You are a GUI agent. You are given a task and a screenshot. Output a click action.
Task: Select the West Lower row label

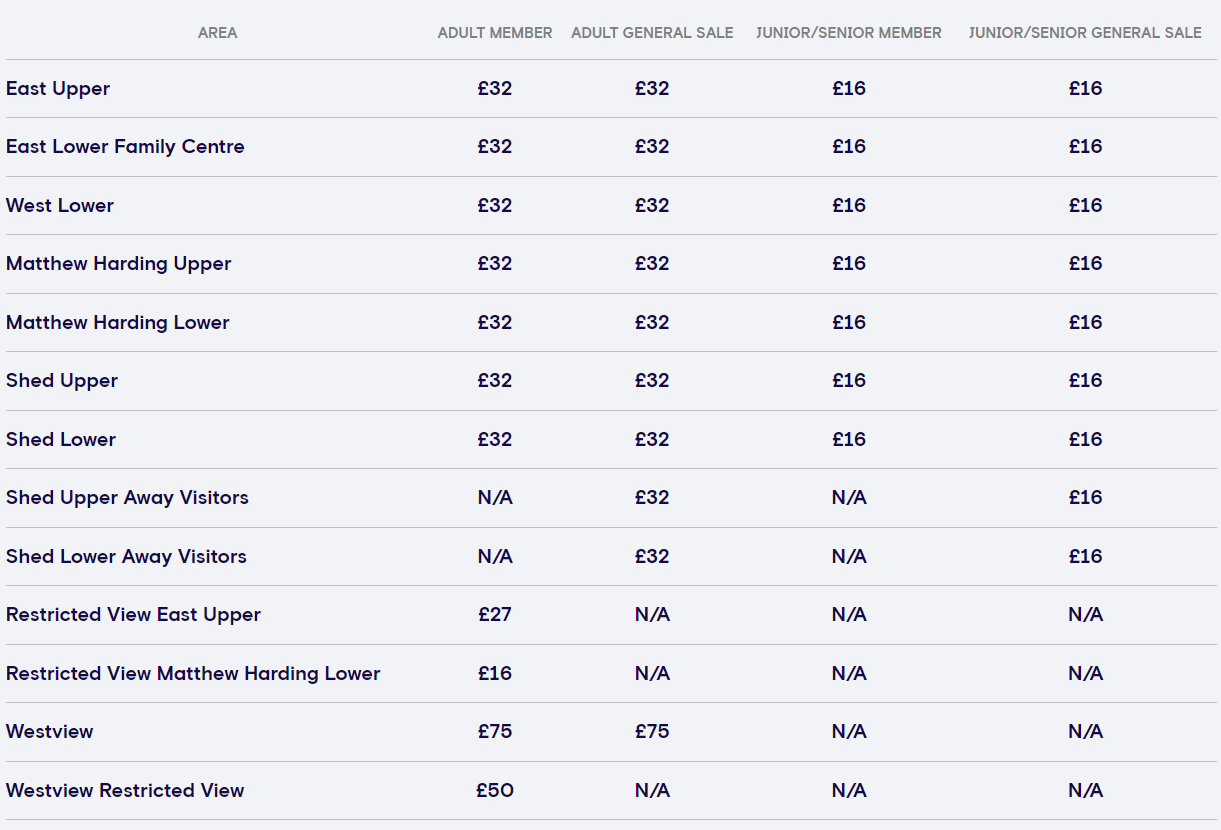pyautogui.click(x=60, y=206)
